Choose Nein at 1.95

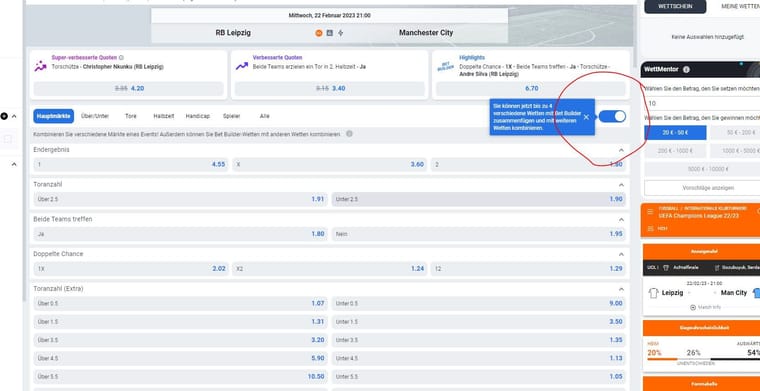(478, 234)
